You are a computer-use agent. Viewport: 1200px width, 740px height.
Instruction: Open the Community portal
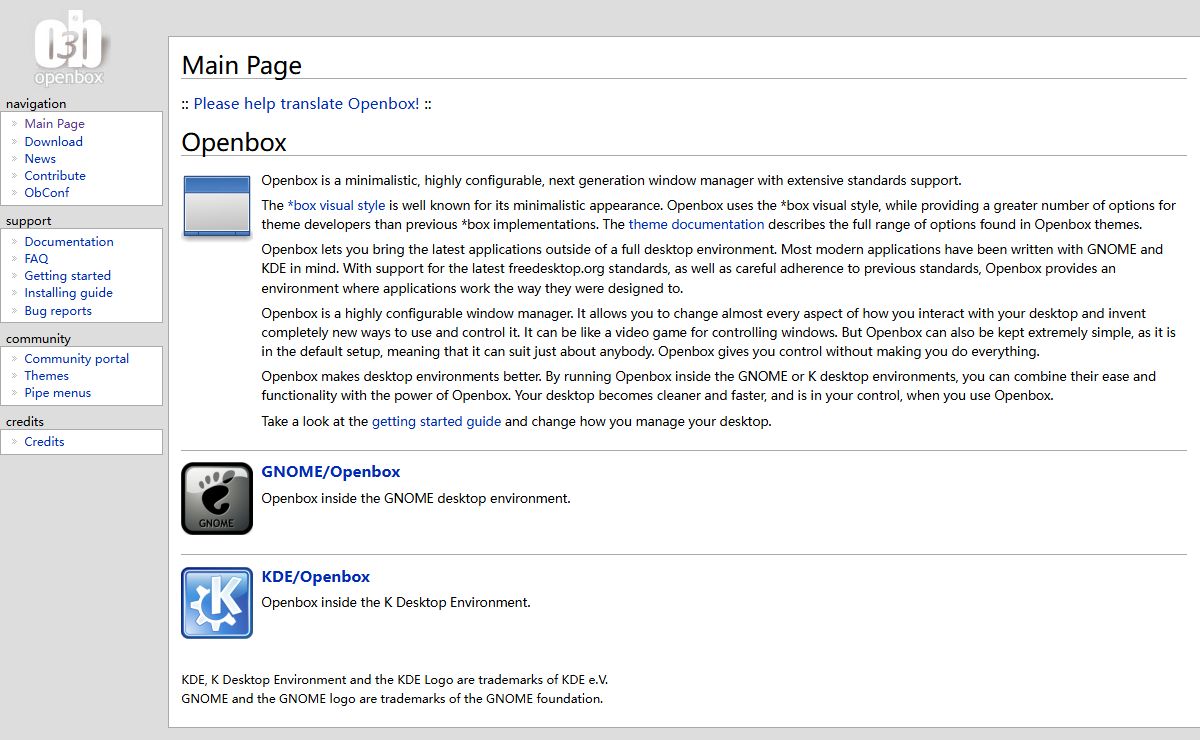point(77,359)
